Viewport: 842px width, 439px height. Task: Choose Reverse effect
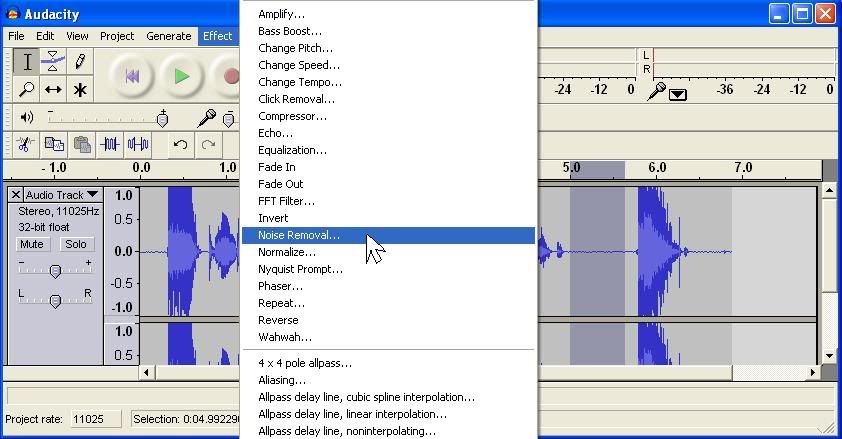pyautogui.click(x=388, y=320)
